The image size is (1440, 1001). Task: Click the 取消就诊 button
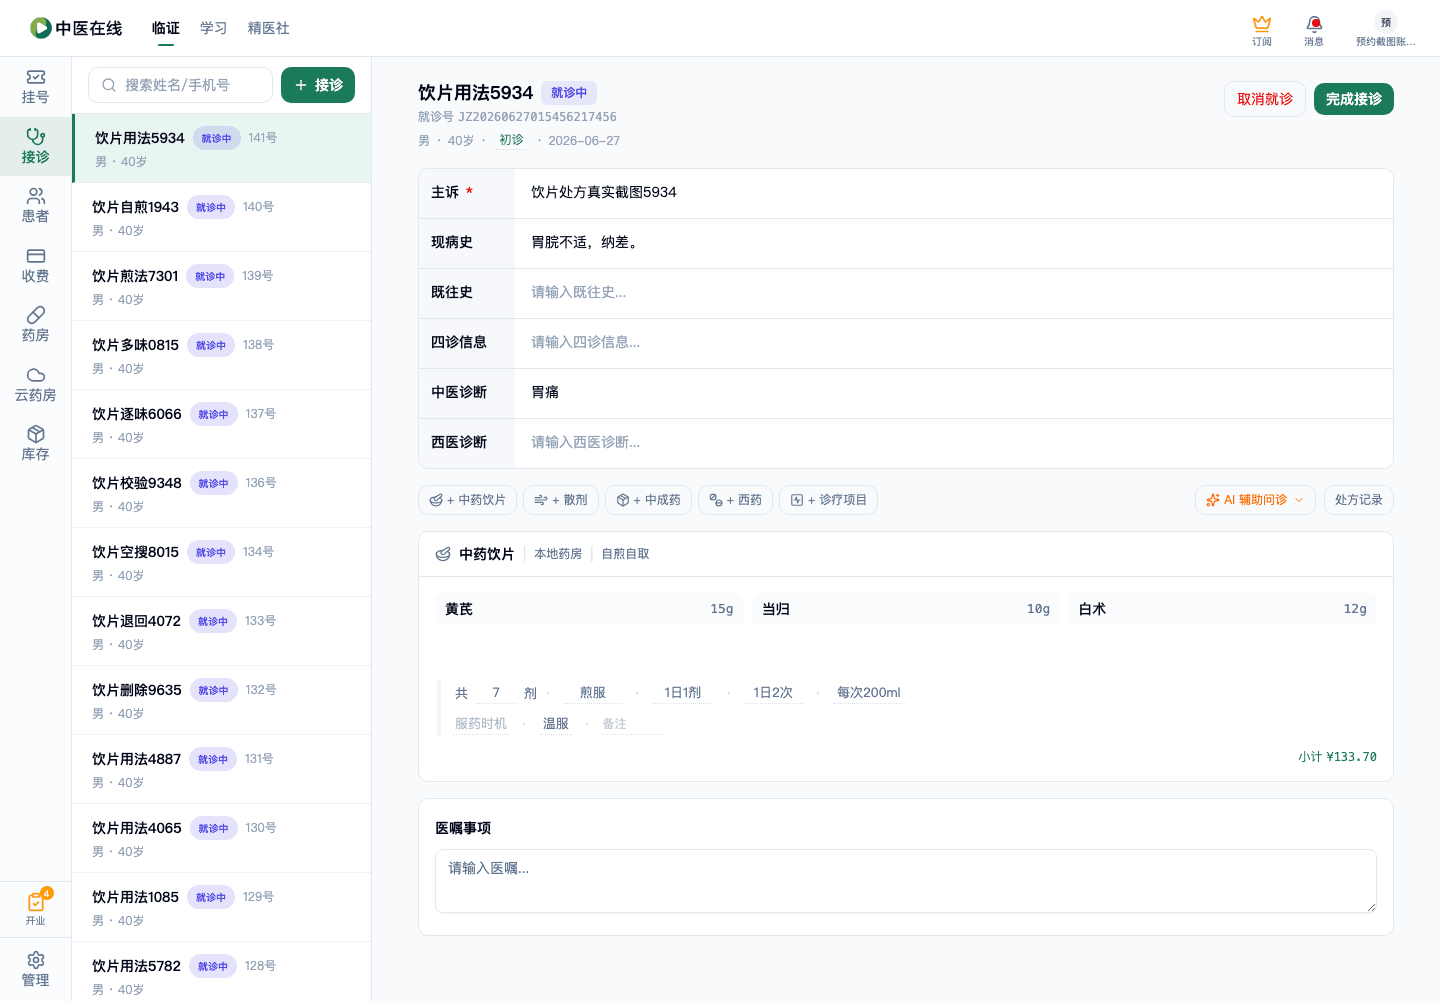(x=1265, y=99)
